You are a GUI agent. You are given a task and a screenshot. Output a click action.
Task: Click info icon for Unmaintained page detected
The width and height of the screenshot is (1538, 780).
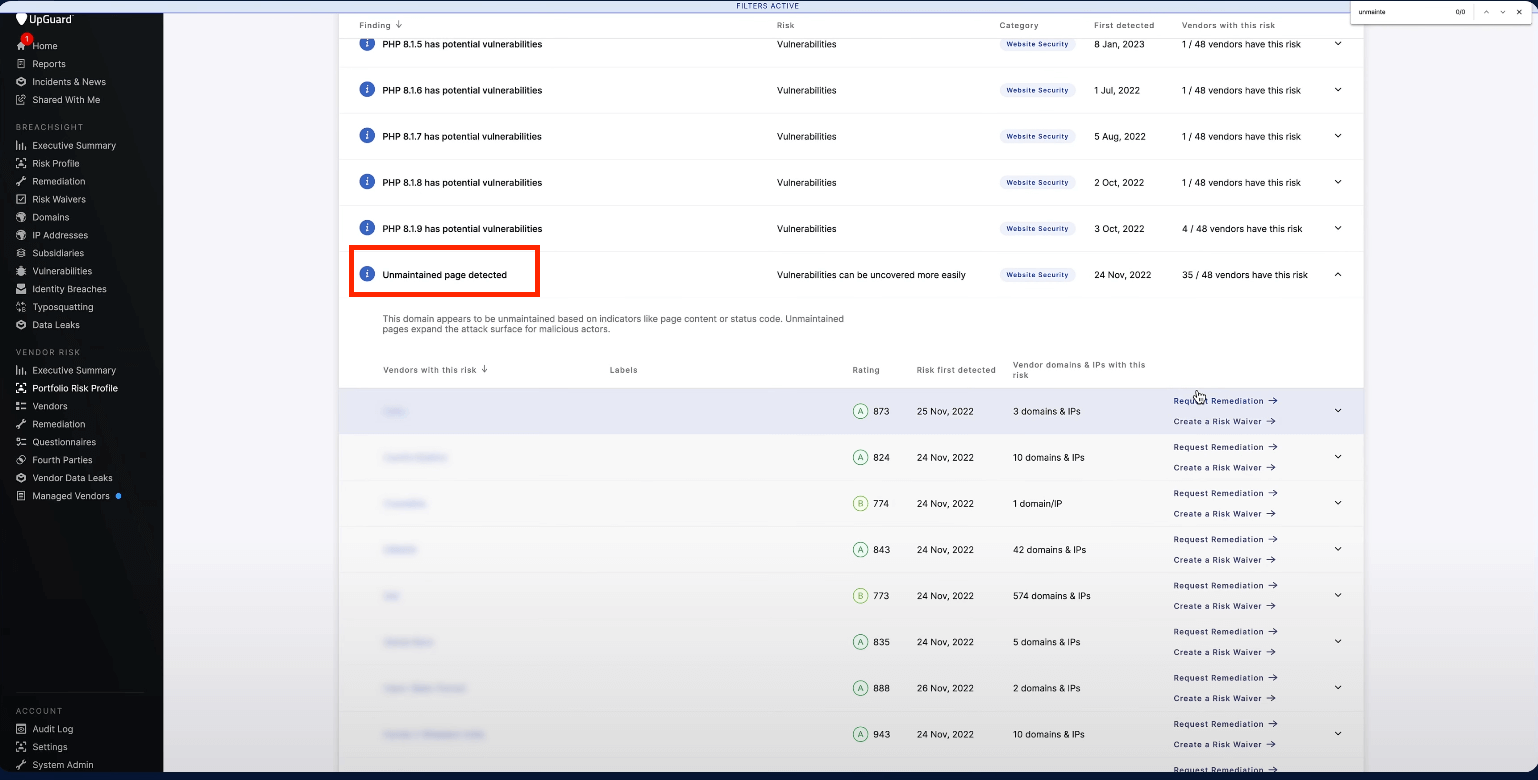[367, 274]
